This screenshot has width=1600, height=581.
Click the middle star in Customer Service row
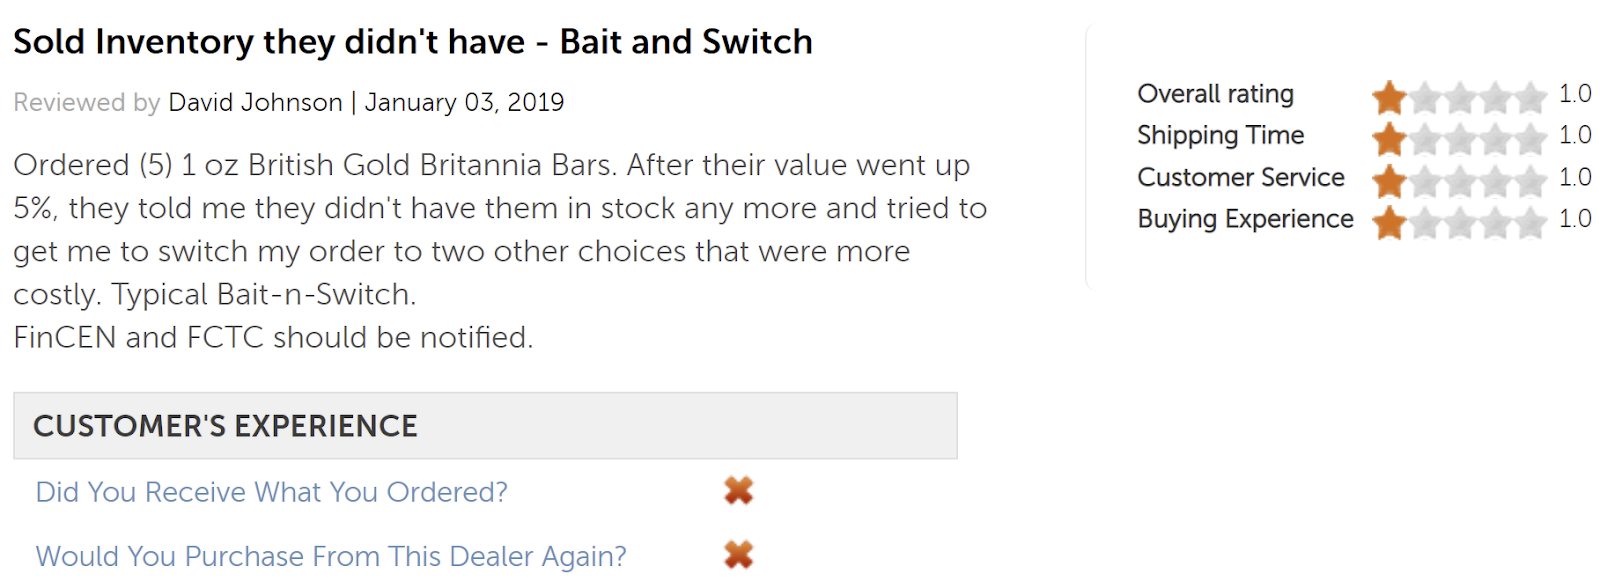1460,181
